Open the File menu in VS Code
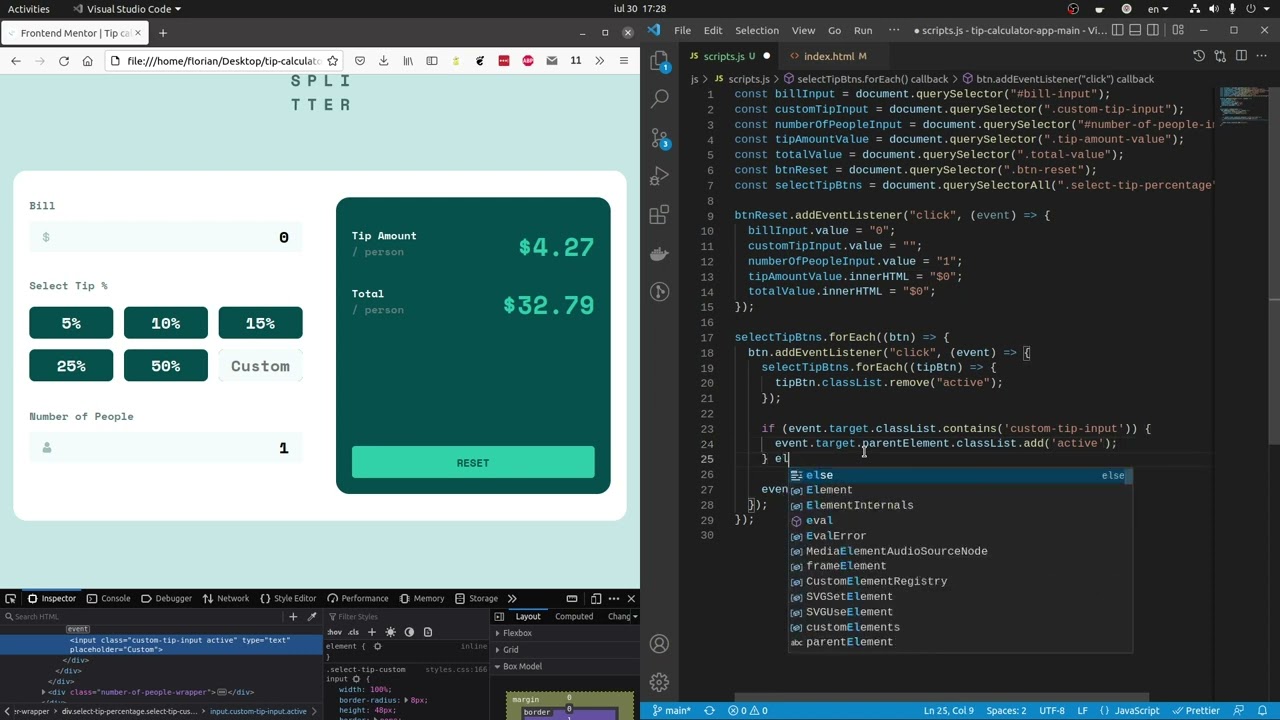This screenshot has height=720, width=1280. coord(682,31)
